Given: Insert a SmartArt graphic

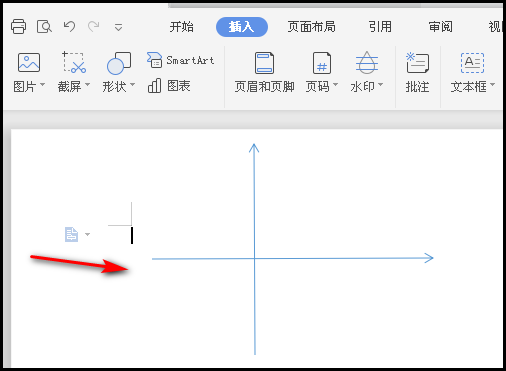Looking at the screenshot, I should [x=180, y=60].
